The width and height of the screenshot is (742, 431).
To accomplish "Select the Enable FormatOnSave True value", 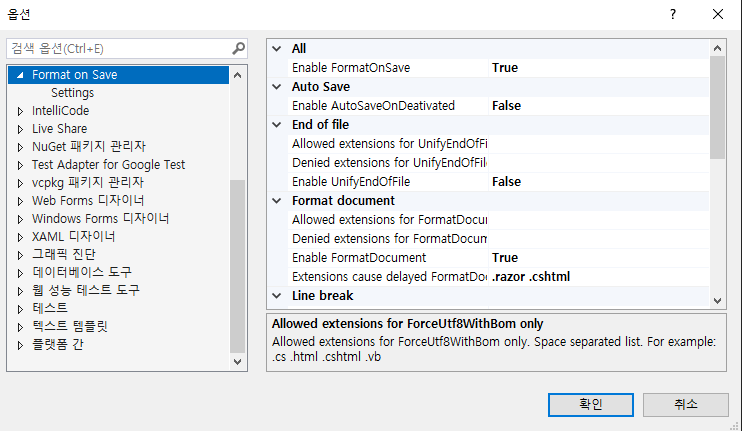I will (x=505, y=68).
